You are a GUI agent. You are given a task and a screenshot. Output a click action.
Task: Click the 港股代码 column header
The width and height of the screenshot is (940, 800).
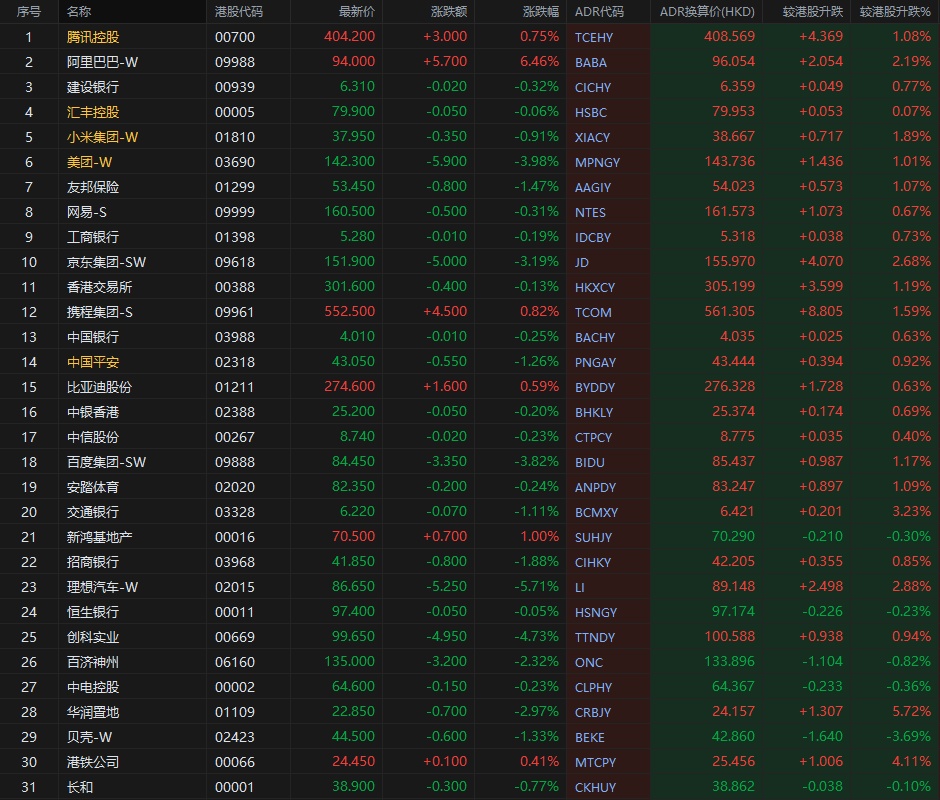(239, 11)
